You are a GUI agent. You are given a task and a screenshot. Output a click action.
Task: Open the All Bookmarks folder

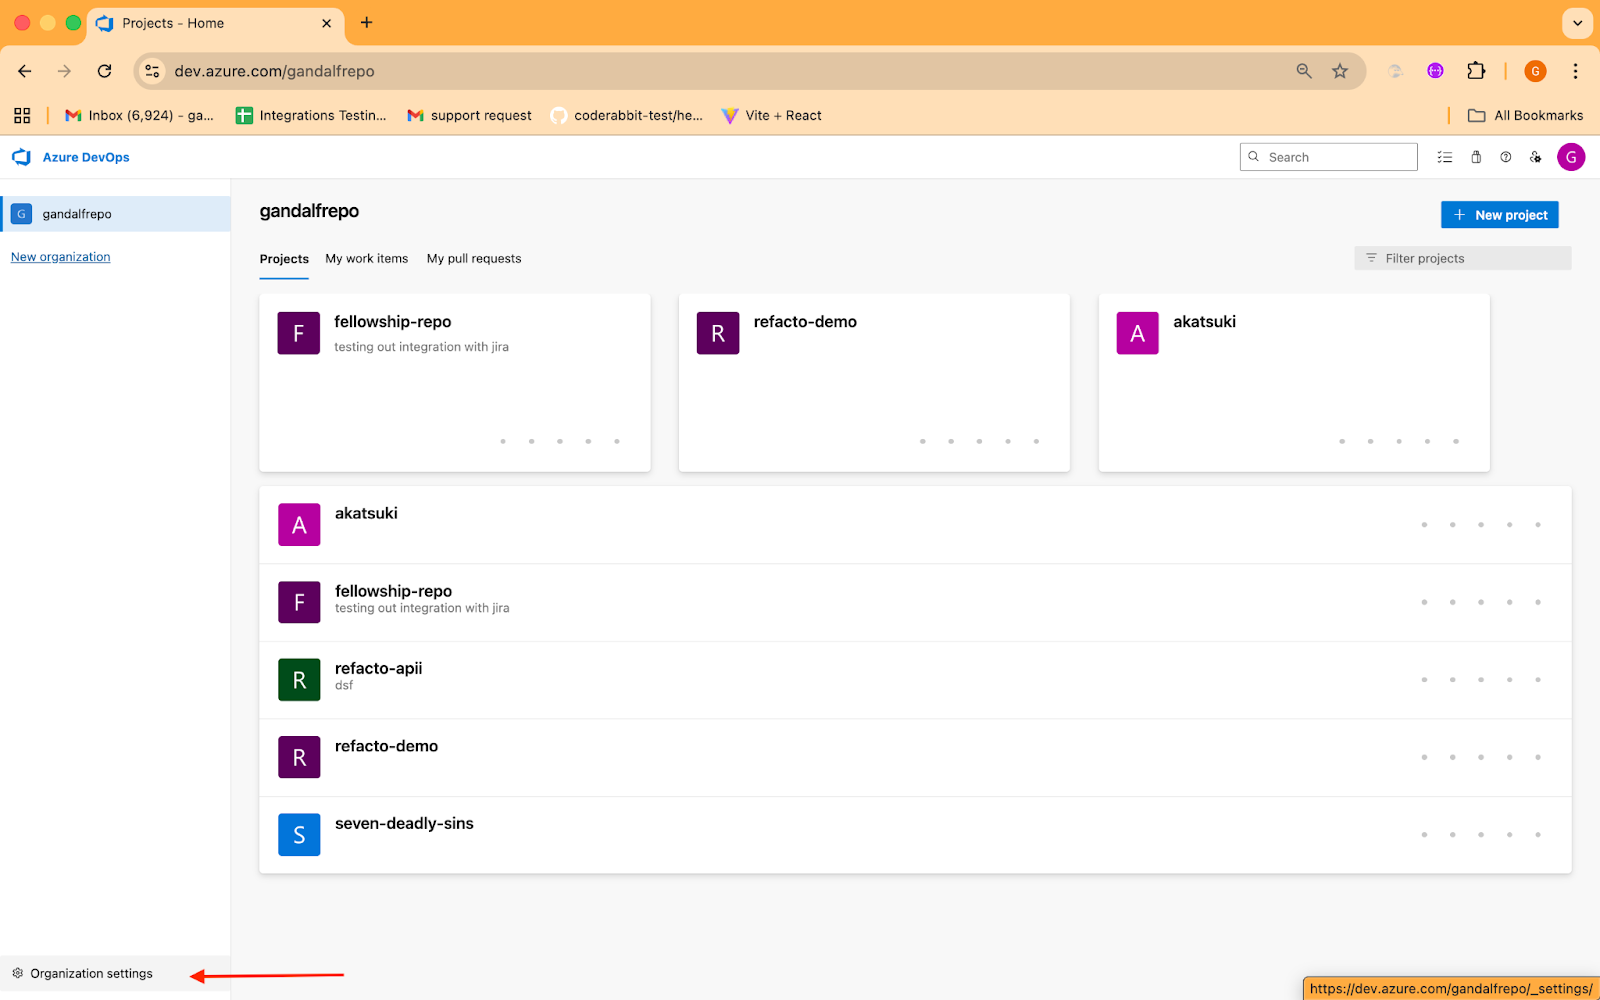tap(1526, 115)
